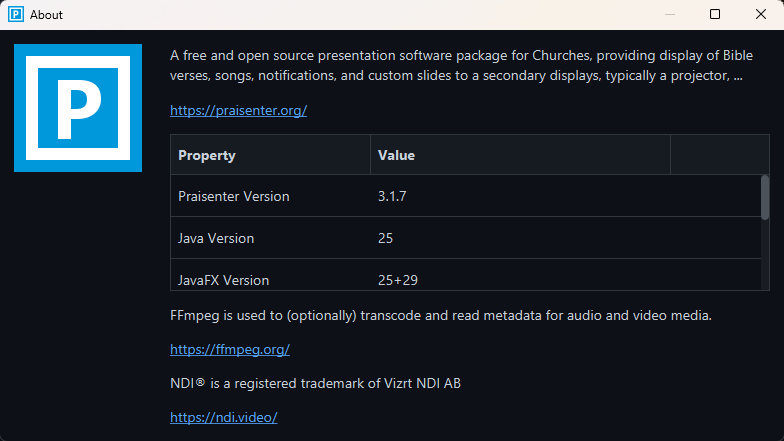Click the small Praisenter icon in title bar
784x441 pixels.
(x=16, y=14)
